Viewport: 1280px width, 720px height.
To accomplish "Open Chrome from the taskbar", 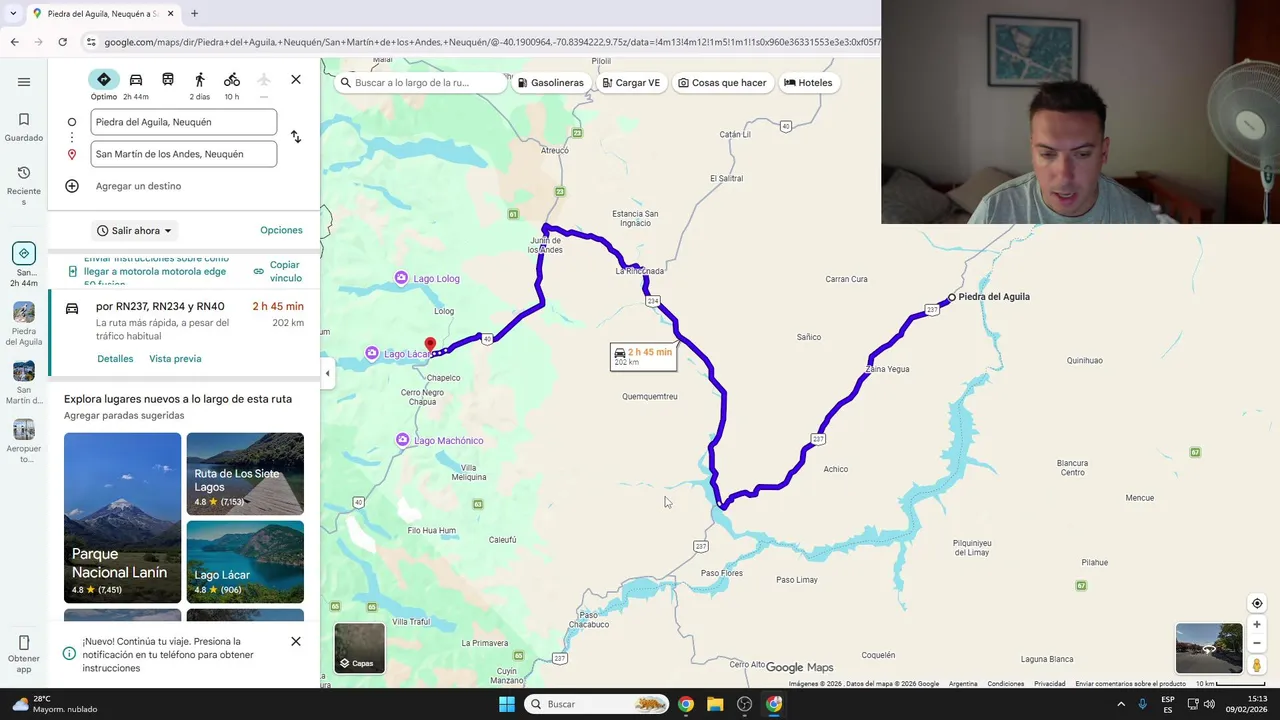I will coord(685,704).
